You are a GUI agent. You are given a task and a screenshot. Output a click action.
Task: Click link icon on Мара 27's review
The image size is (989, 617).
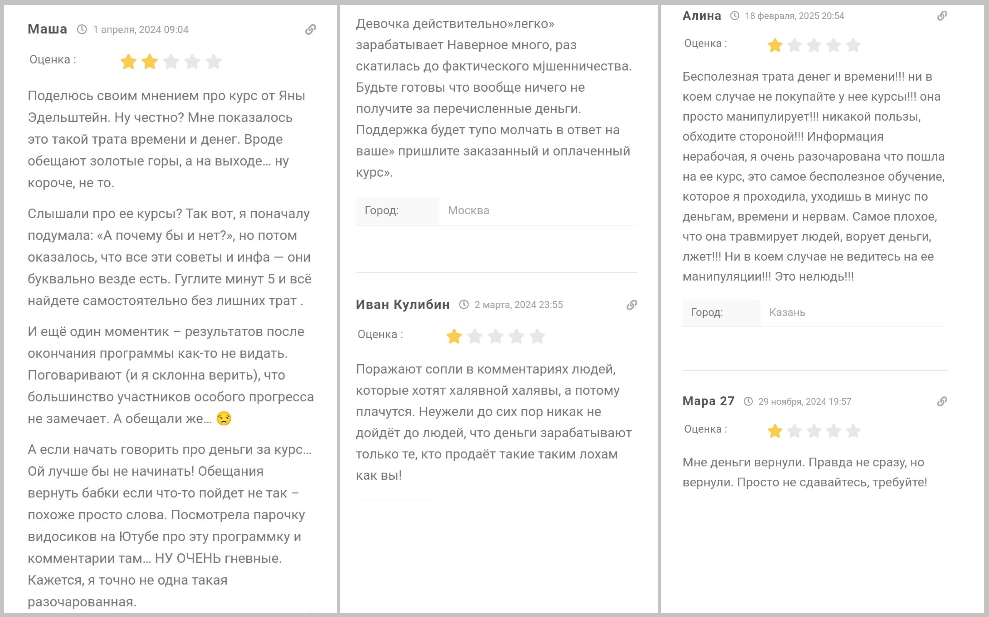942,401
